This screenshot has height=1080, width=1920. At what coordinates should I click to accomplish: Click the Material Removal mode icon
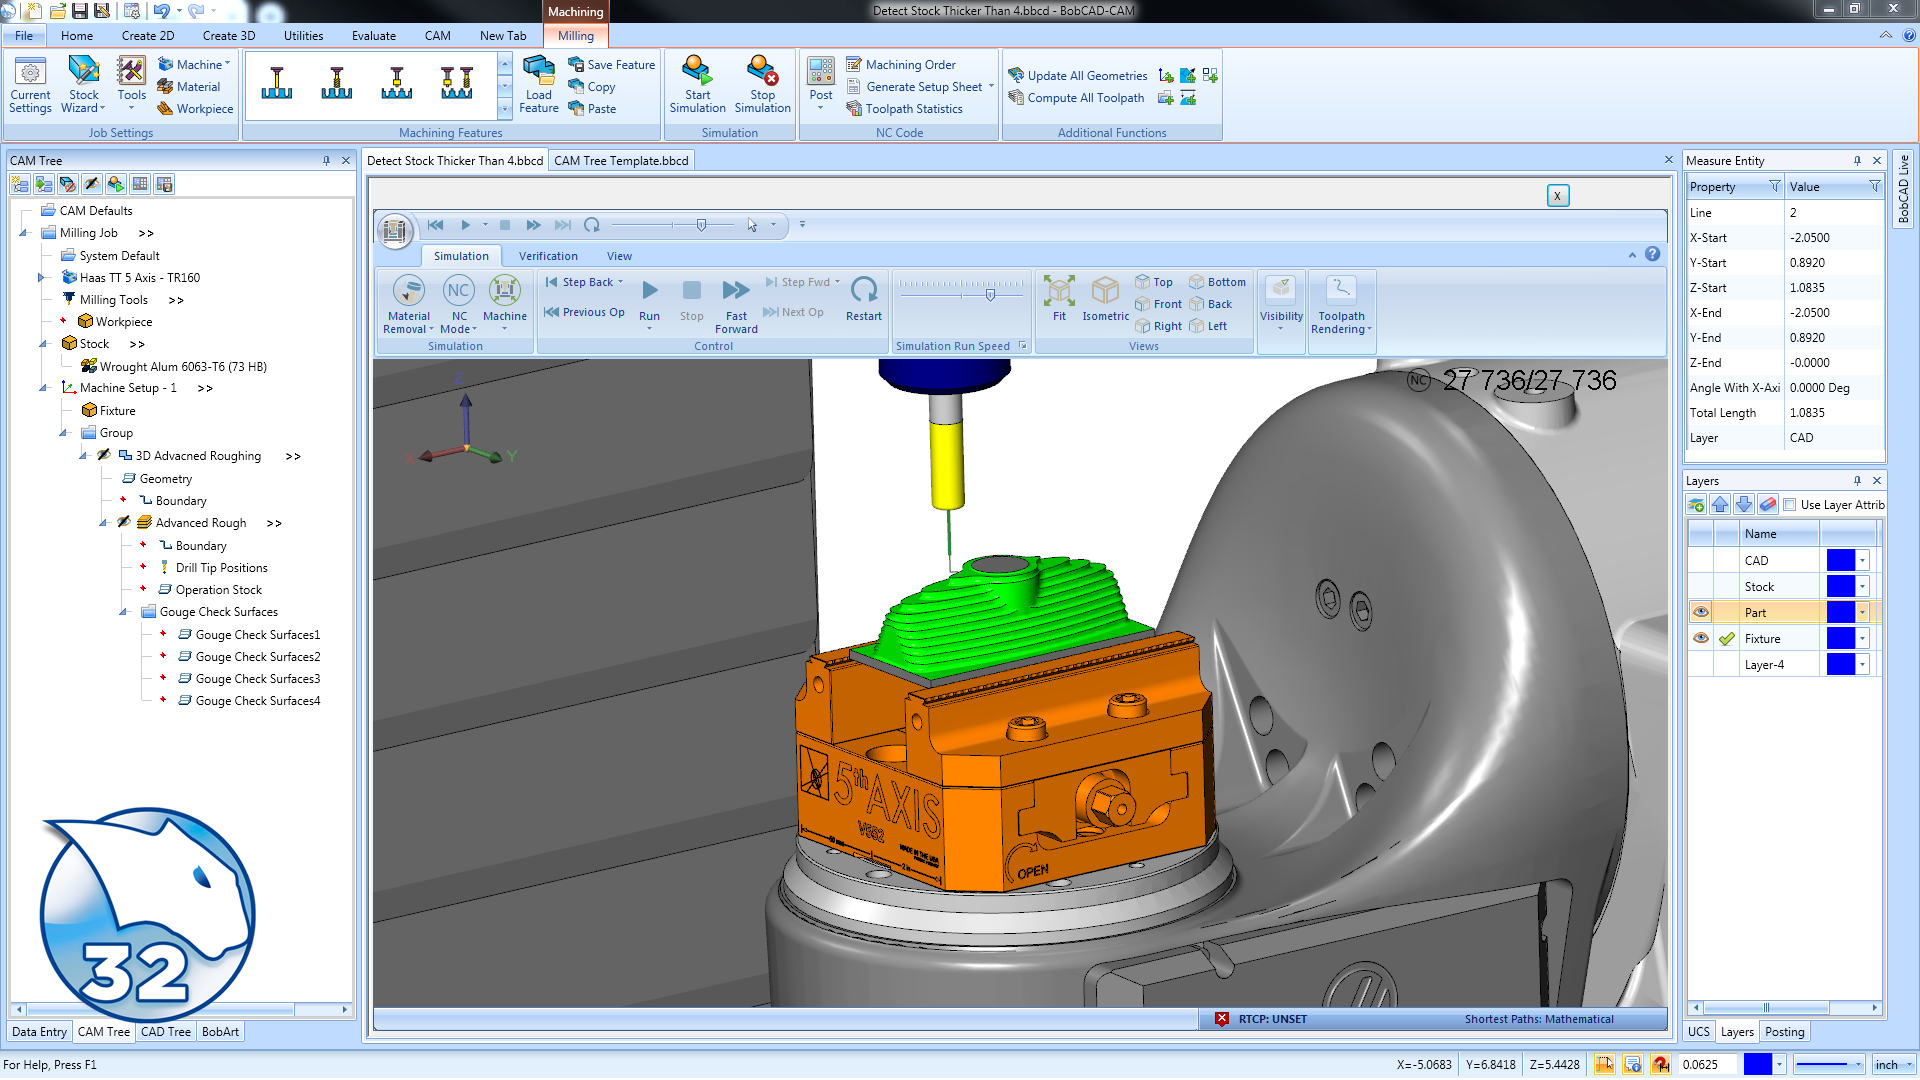pos(408,291)
